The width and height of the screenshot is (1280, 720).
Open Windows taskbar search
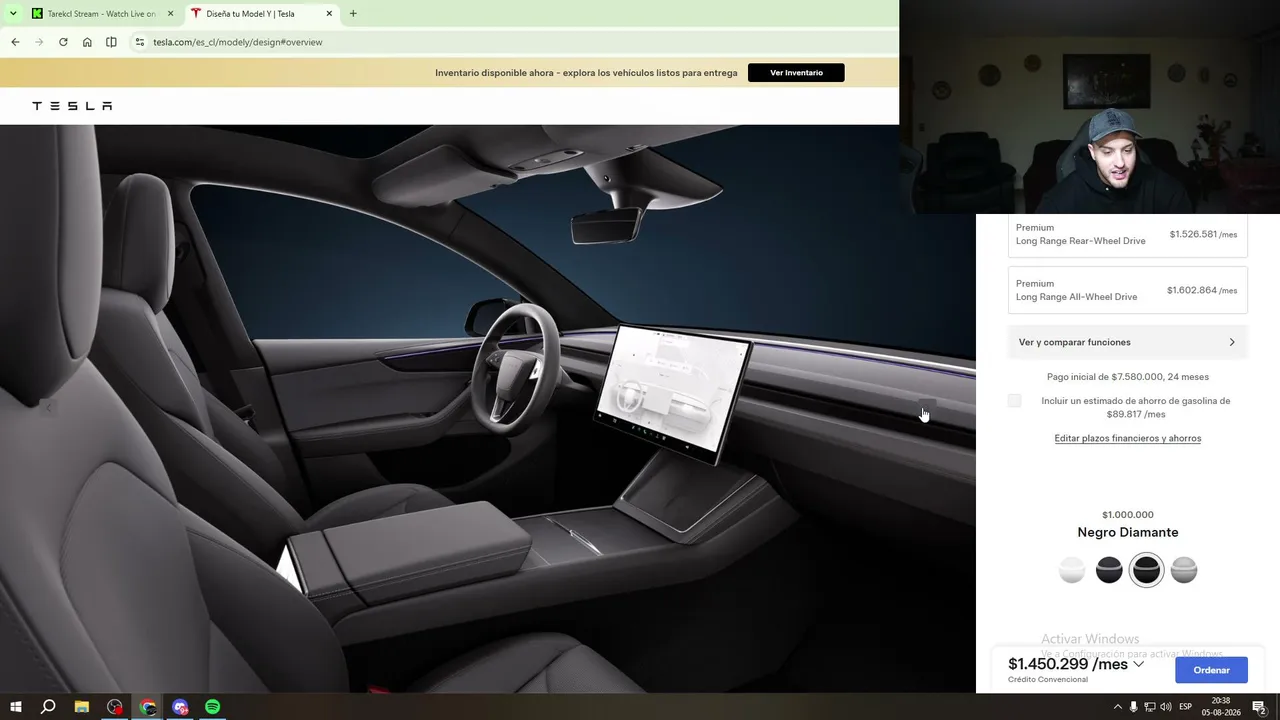(48, 707)
